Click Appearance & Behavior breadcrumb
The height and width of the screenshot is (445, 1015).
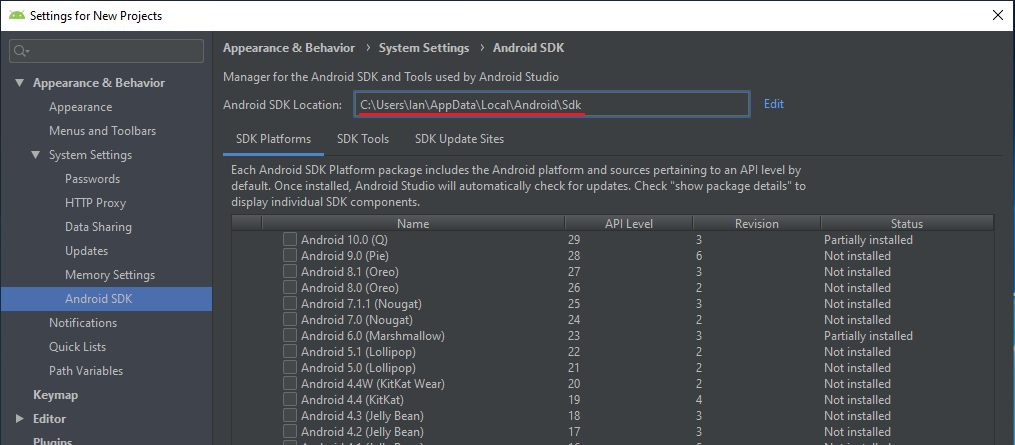tap(289, 48)
